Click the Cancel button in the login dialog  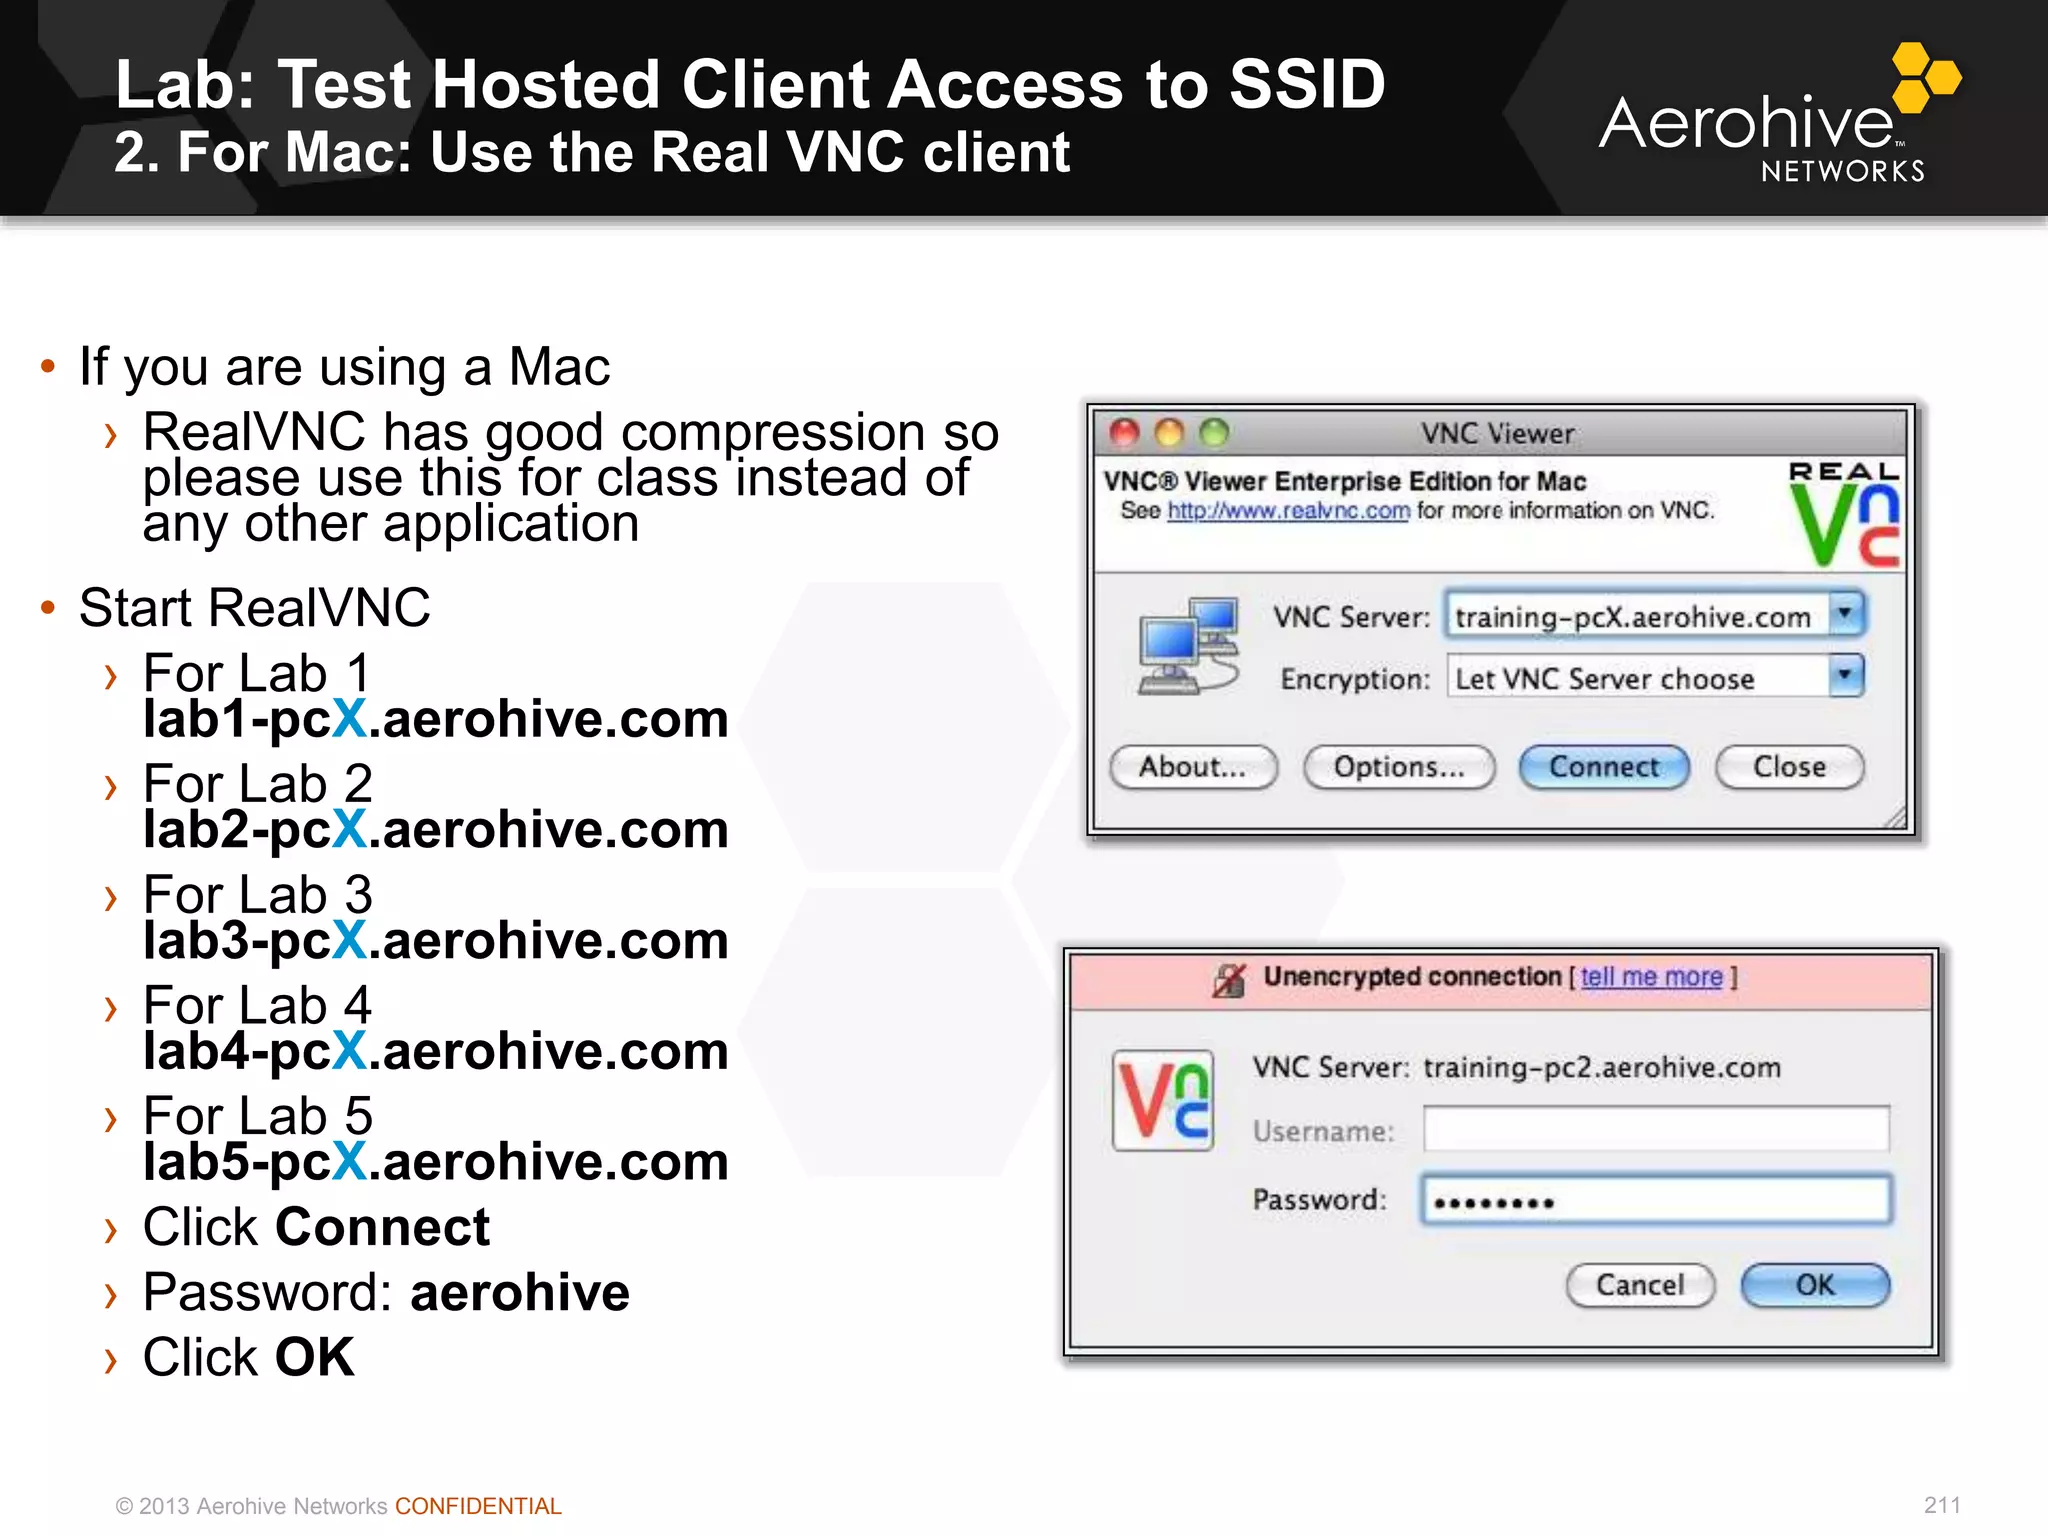pos(1640,1285)
